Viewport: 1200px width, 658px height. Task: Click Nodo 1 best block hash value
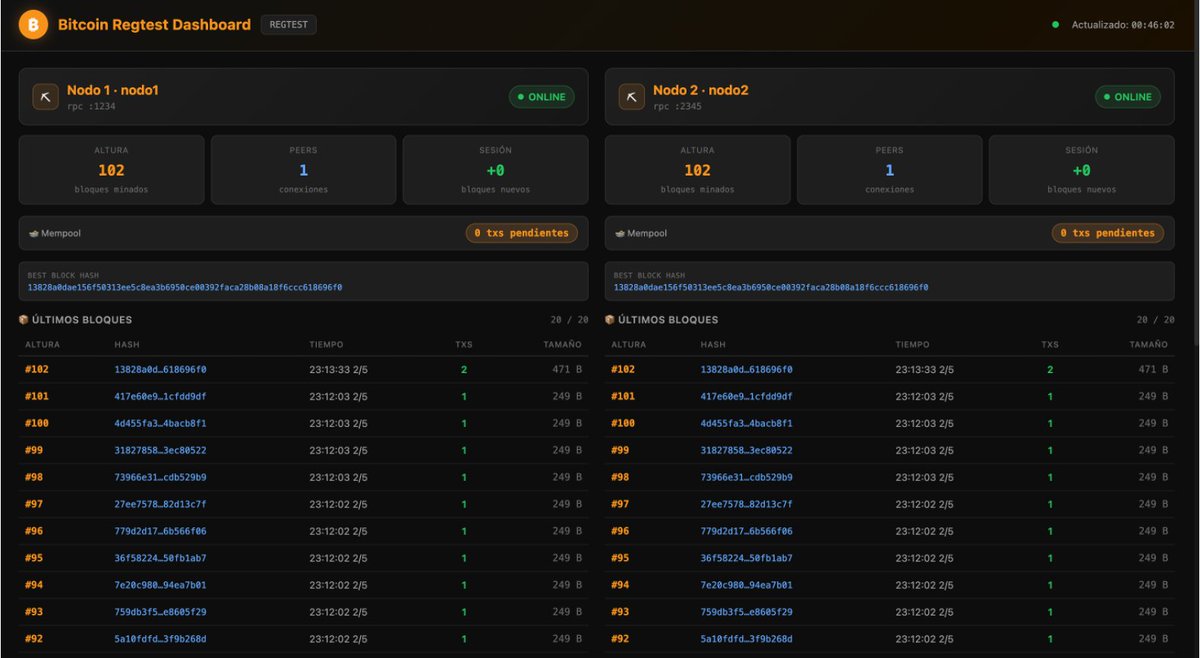[x=185, y=287]
